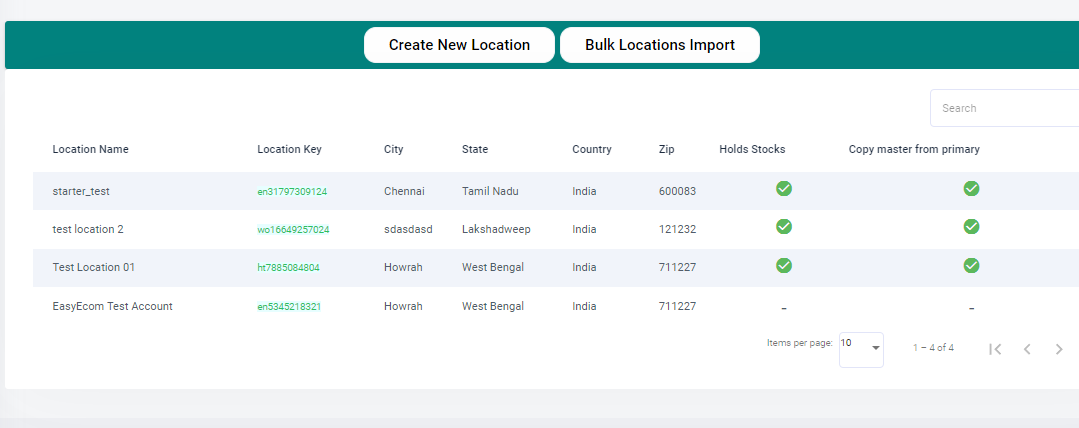This screenshot has width=1079, height=428.
Task: Open location key en5345218321 link
Action: pos(289,307)
